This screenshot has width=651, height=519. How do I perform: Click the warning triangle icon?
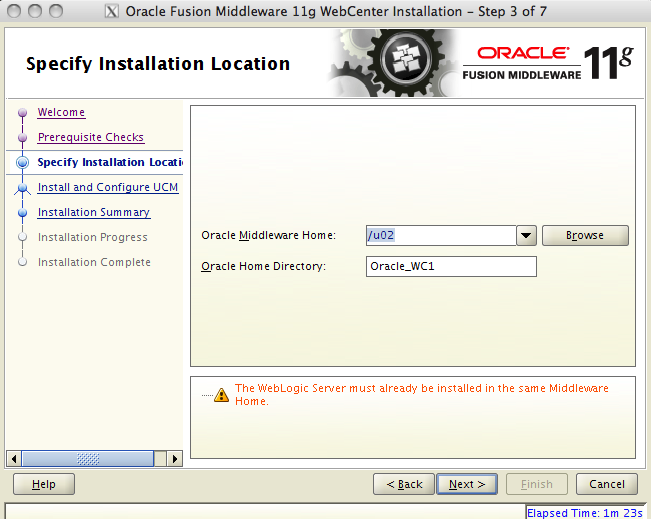pyautogui.click(x=221, y=395)
